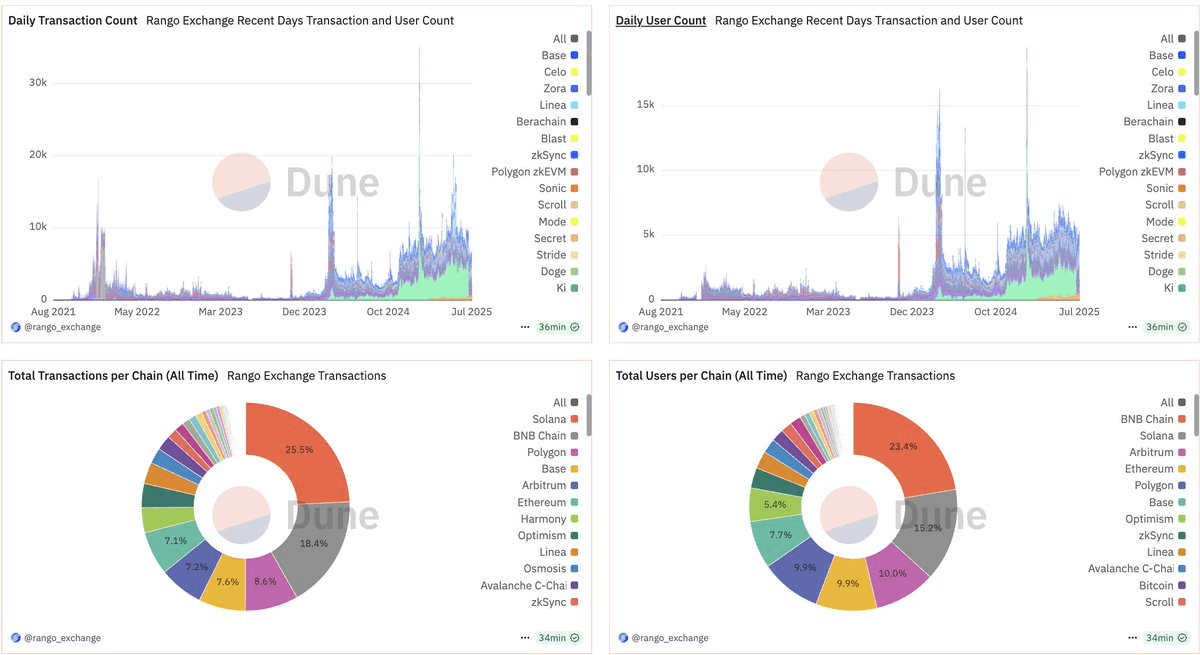Open the ellipsis menu below Daily Transaction Count chart
1200x655 pixels.
coord(524,327)
